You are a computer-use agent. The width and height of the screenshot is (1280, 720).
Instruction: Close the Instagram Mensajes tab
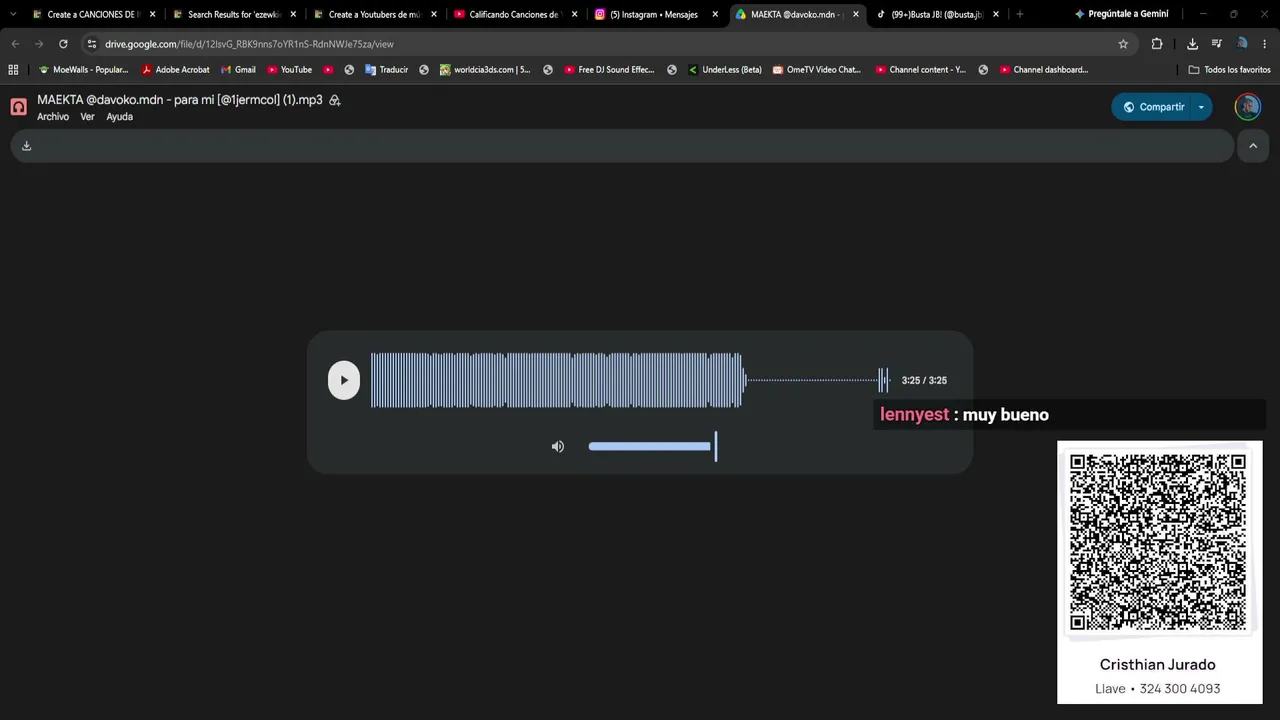[715, 14]
